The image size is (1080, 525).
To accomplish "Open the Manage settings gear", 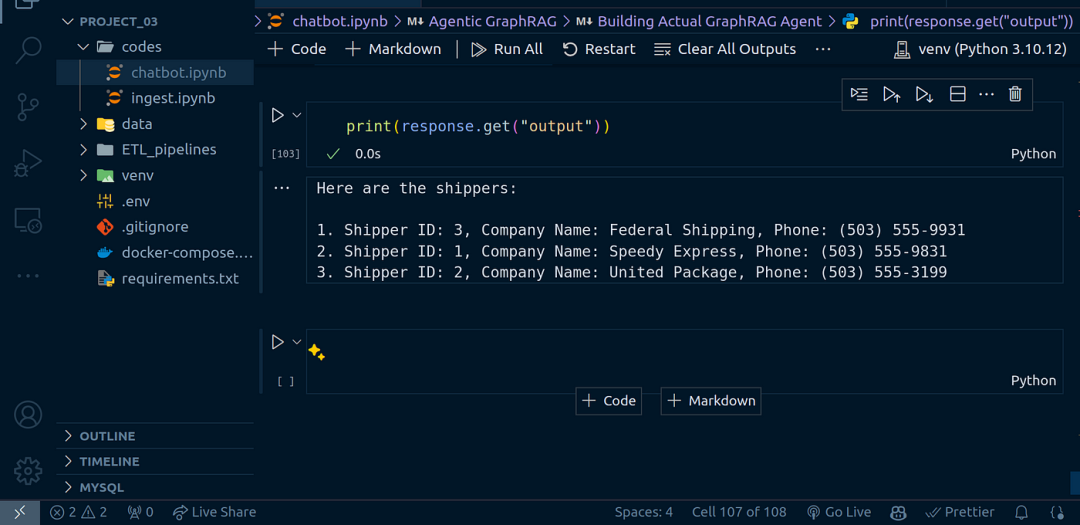I will click(x=28, y=470).
